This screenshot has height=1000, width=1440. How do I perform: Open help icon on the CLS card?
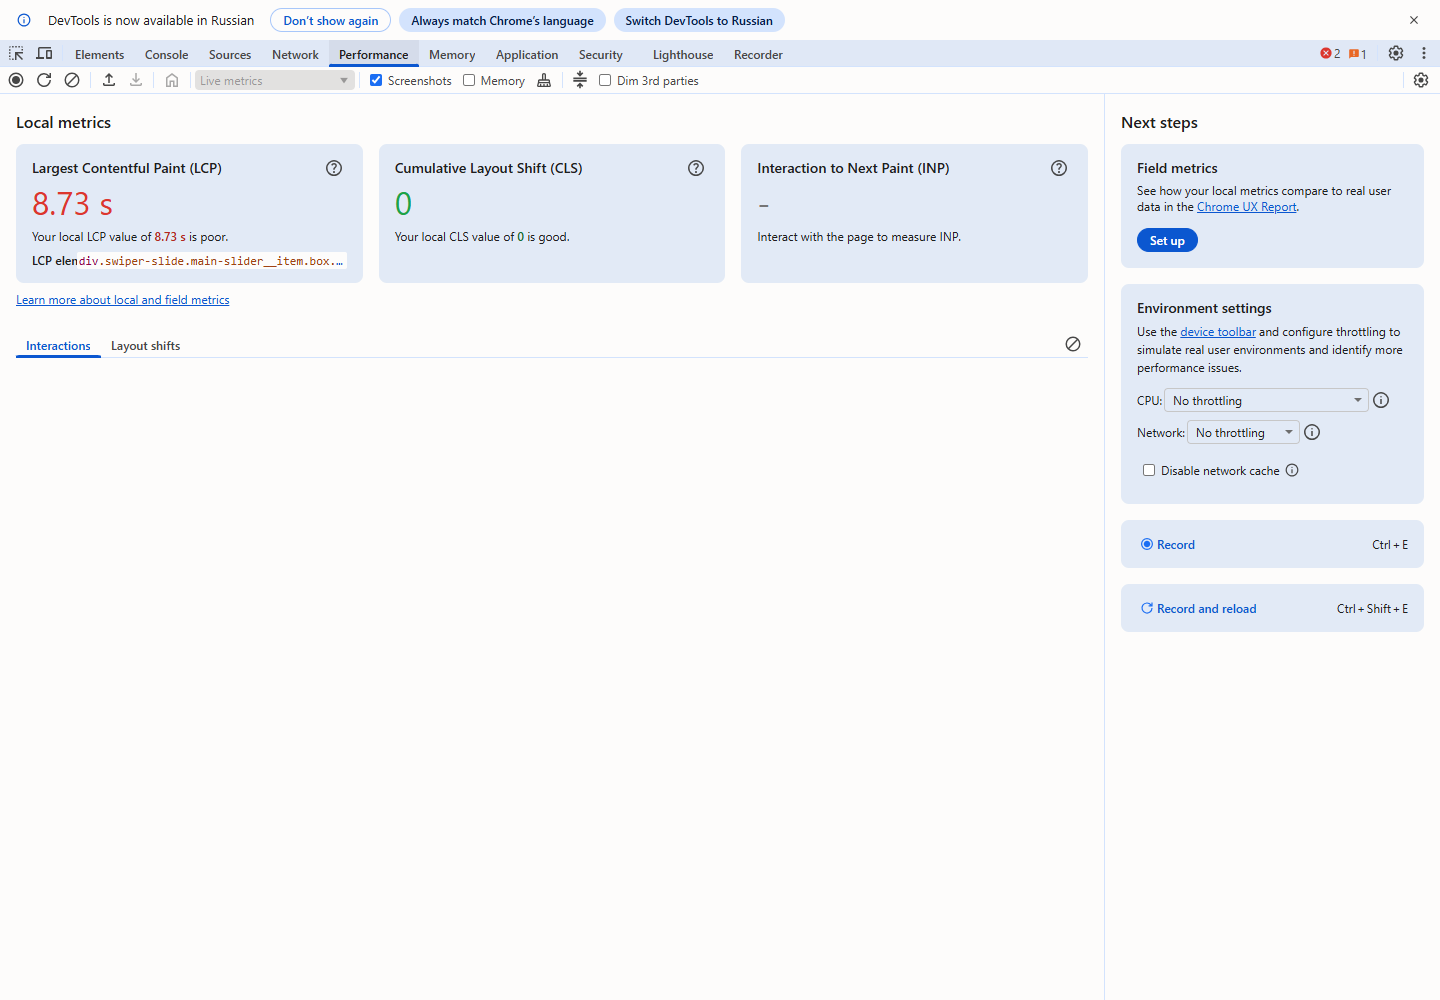click(x=696, y=168)
